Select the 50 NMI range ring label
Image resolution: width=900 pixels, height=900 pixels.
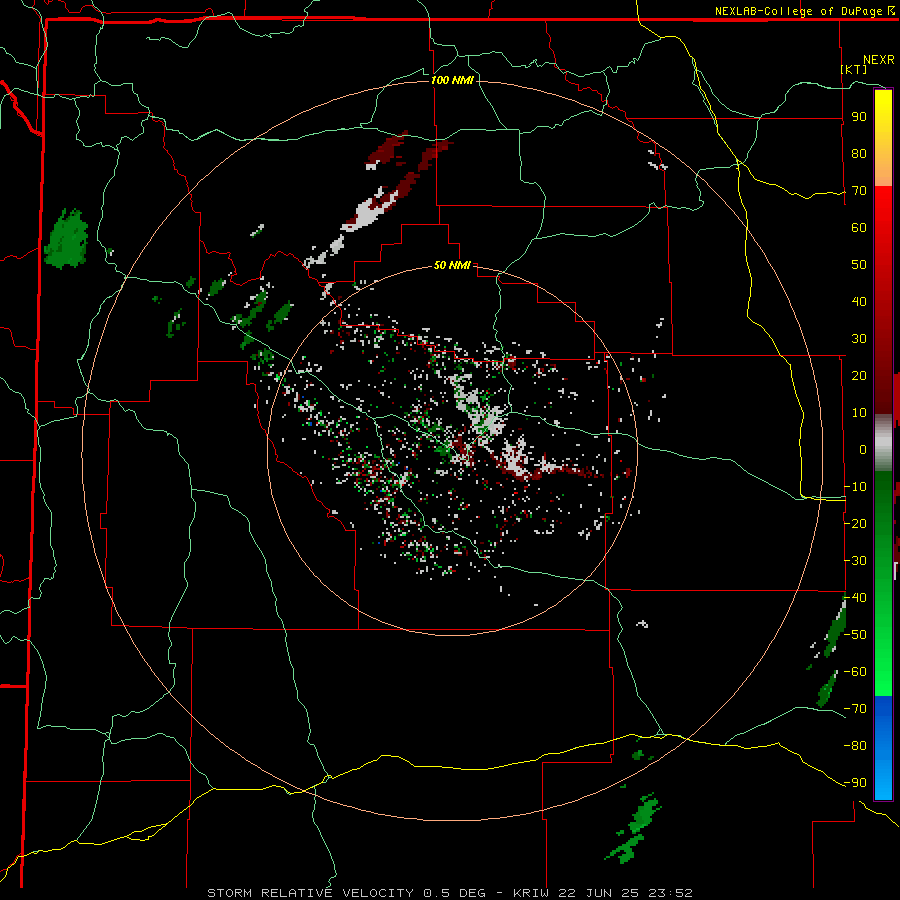click(452, 265)
